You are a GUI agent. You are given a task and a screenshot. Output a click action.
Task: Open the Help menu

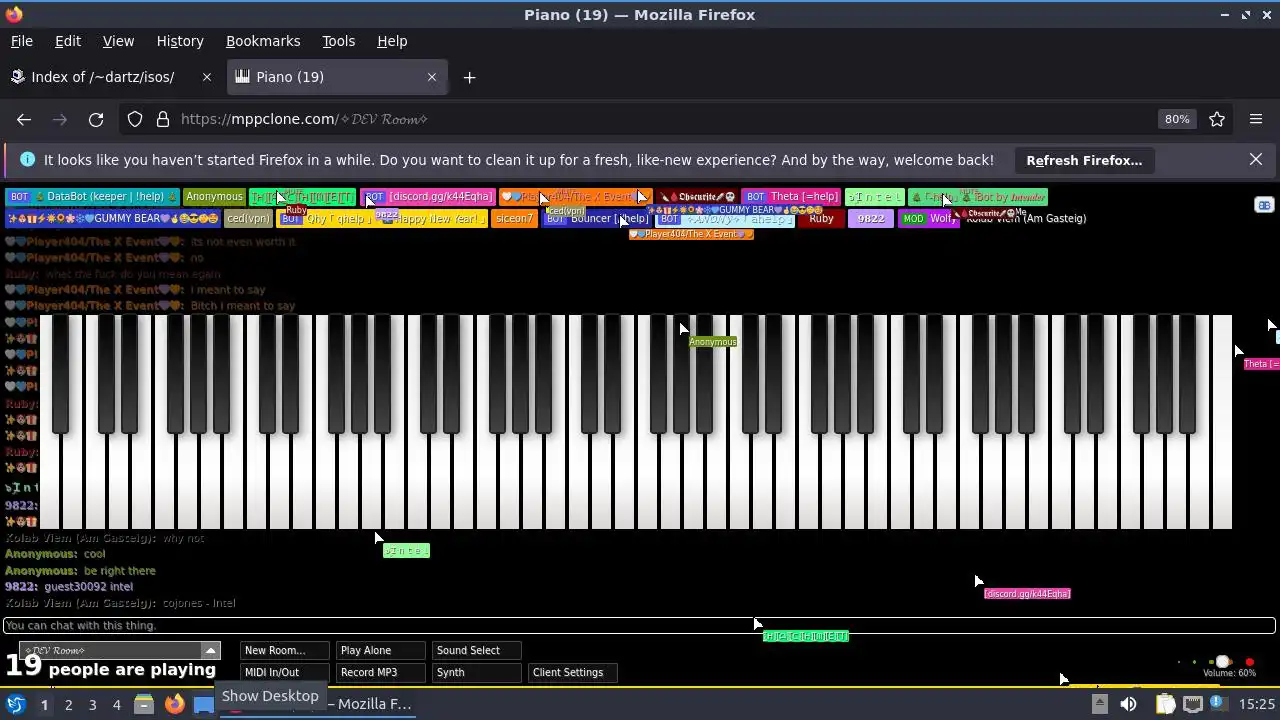coord(392,41)
